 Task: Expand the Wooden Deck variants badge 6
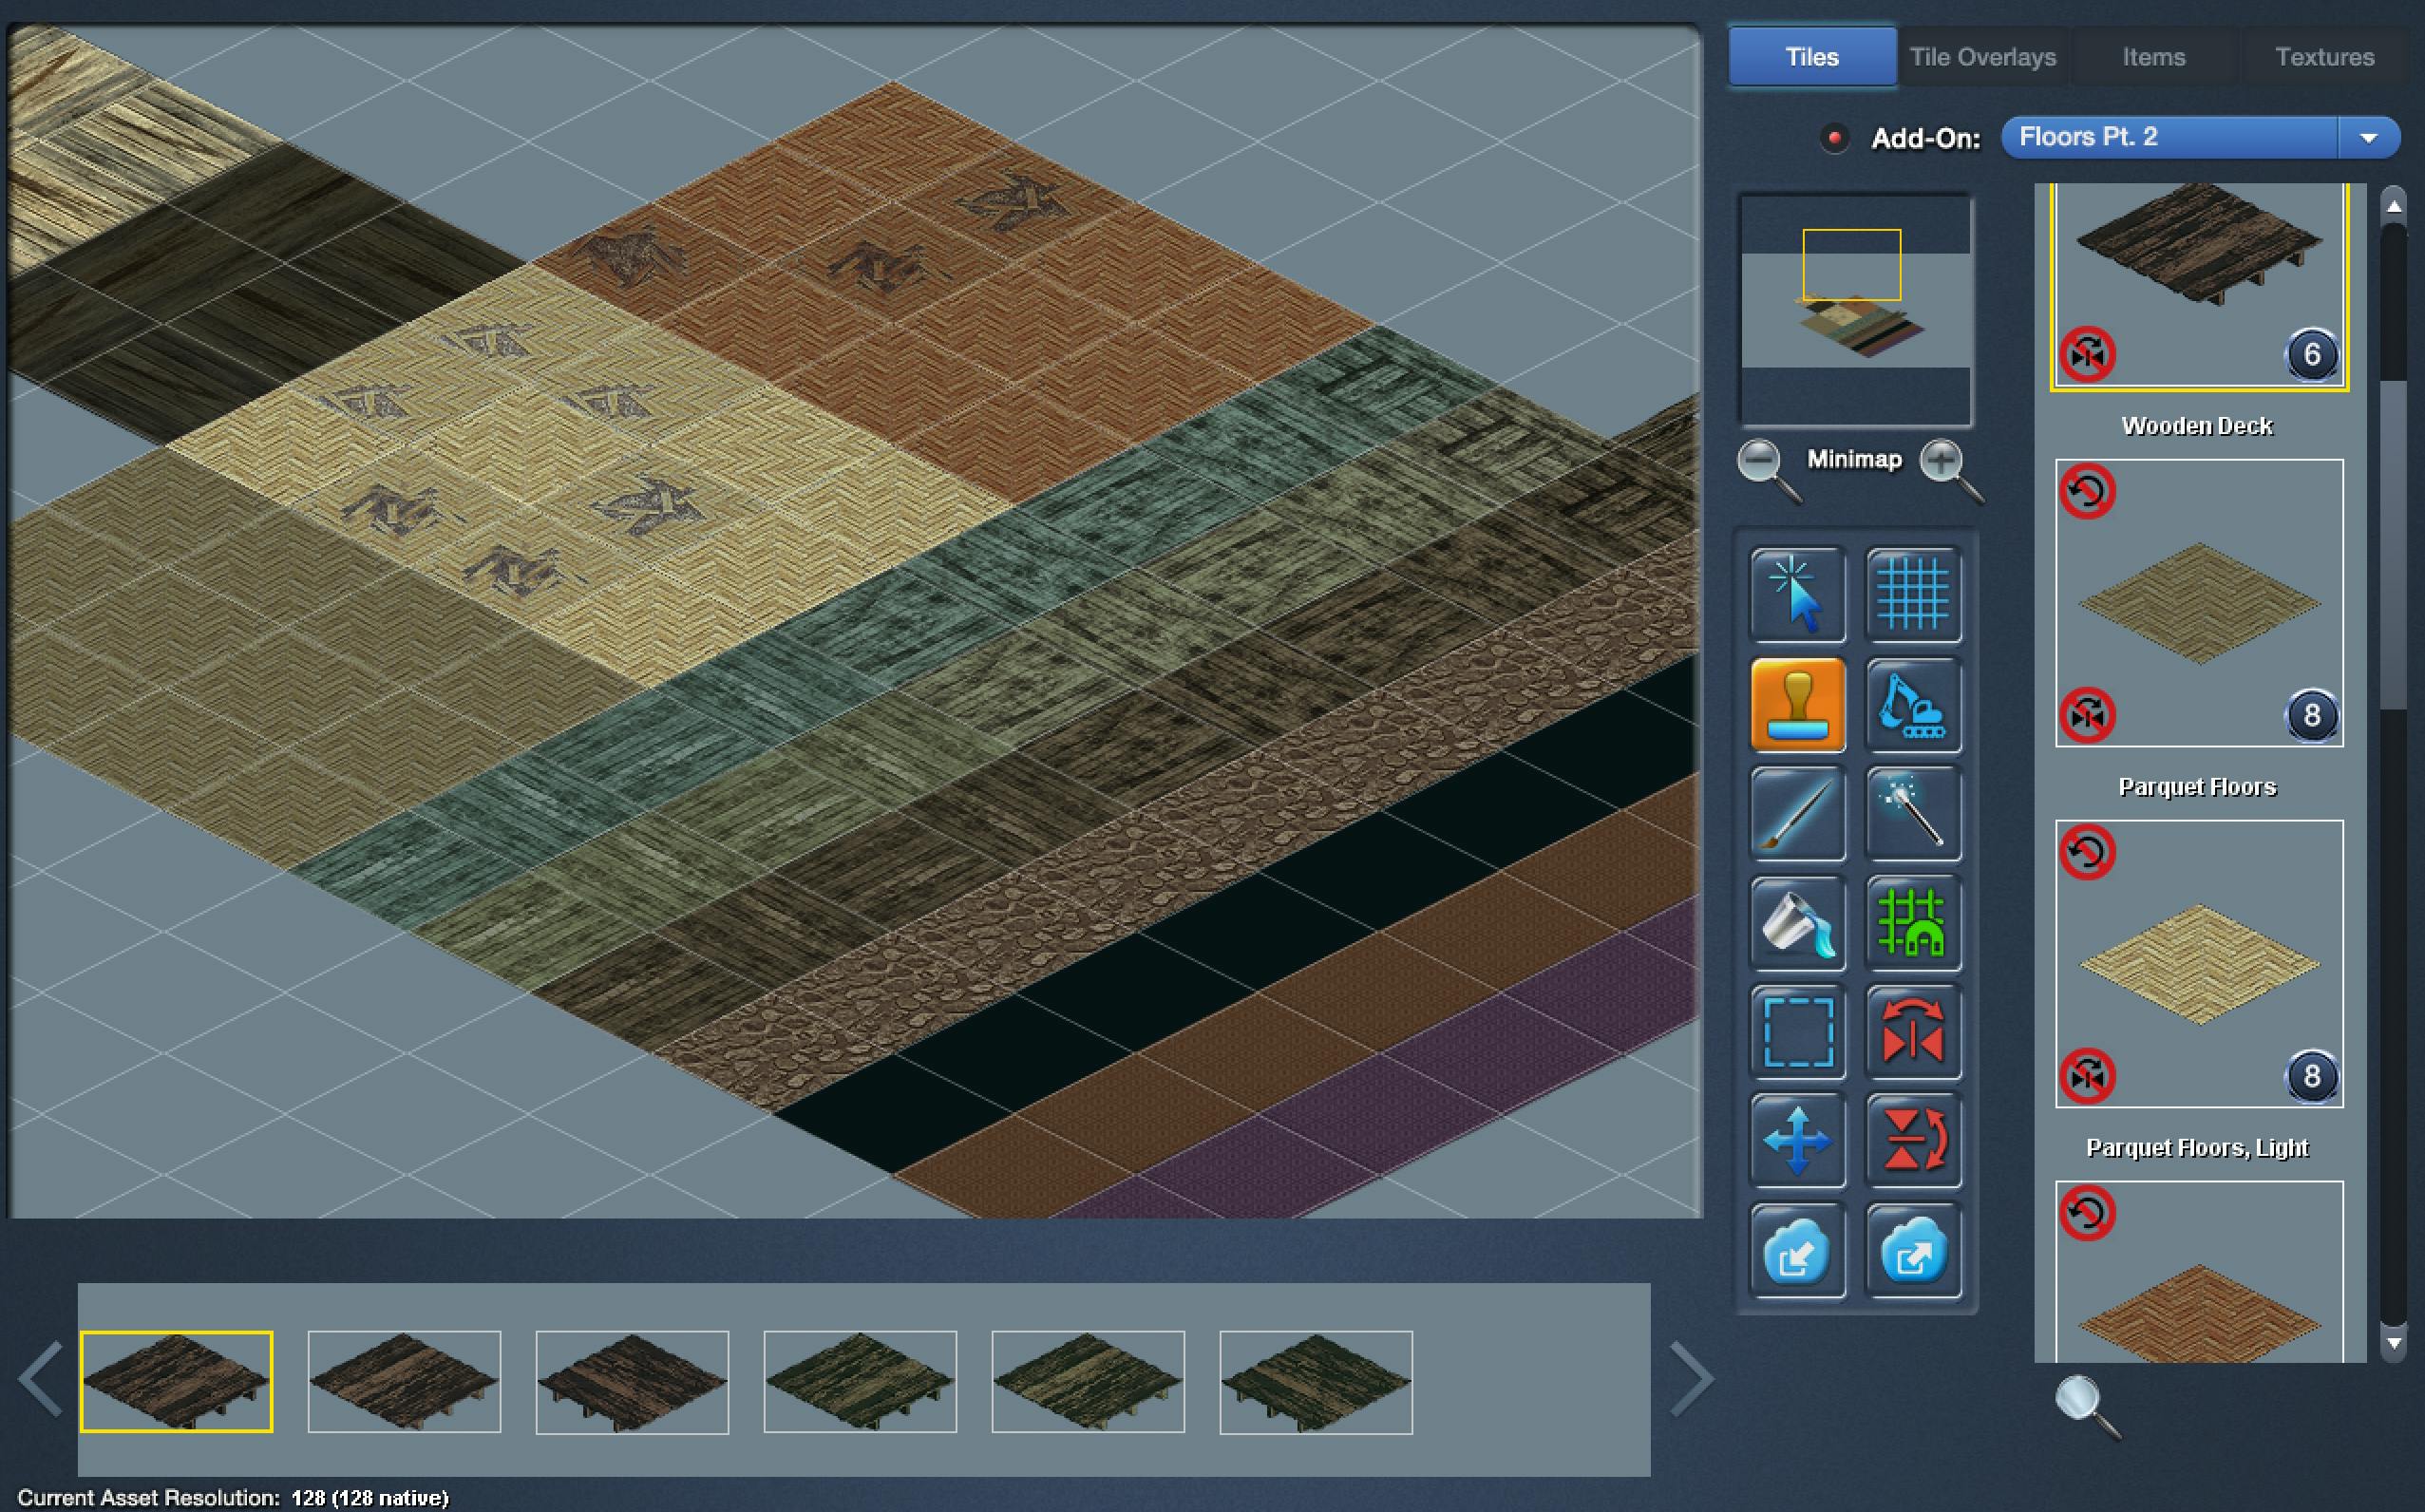[2311, 354]
